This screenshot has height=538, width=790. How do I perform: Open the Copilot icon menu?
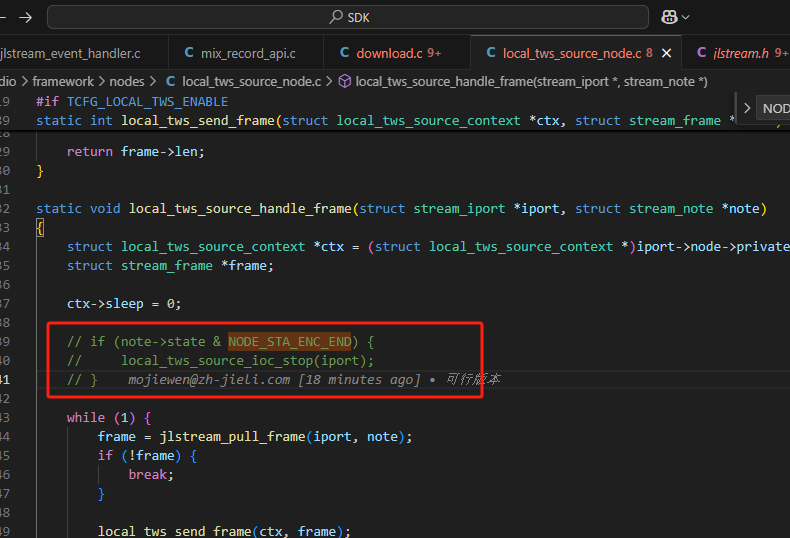669,18
